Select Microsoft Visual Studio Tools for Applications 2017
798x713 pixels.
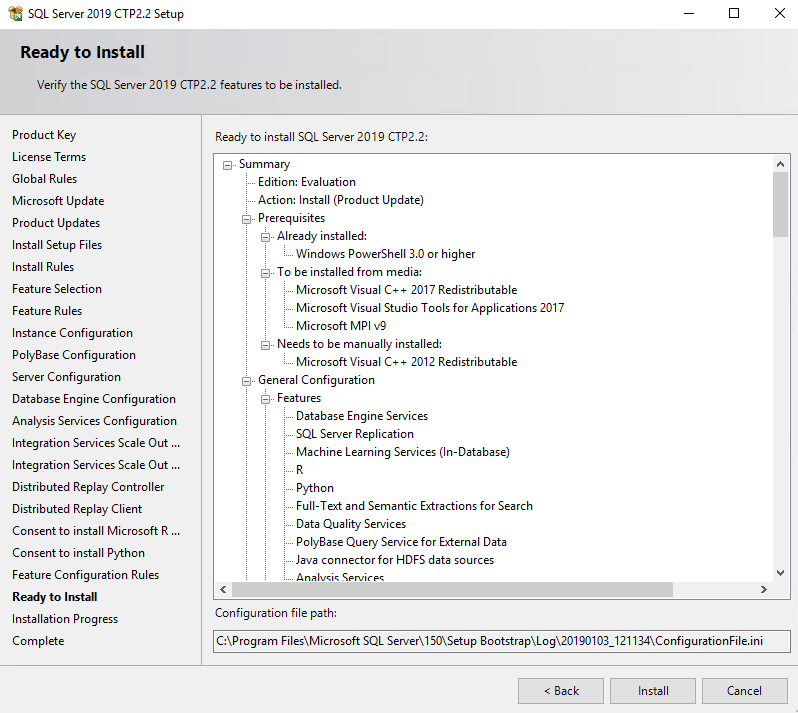(430, 308)
